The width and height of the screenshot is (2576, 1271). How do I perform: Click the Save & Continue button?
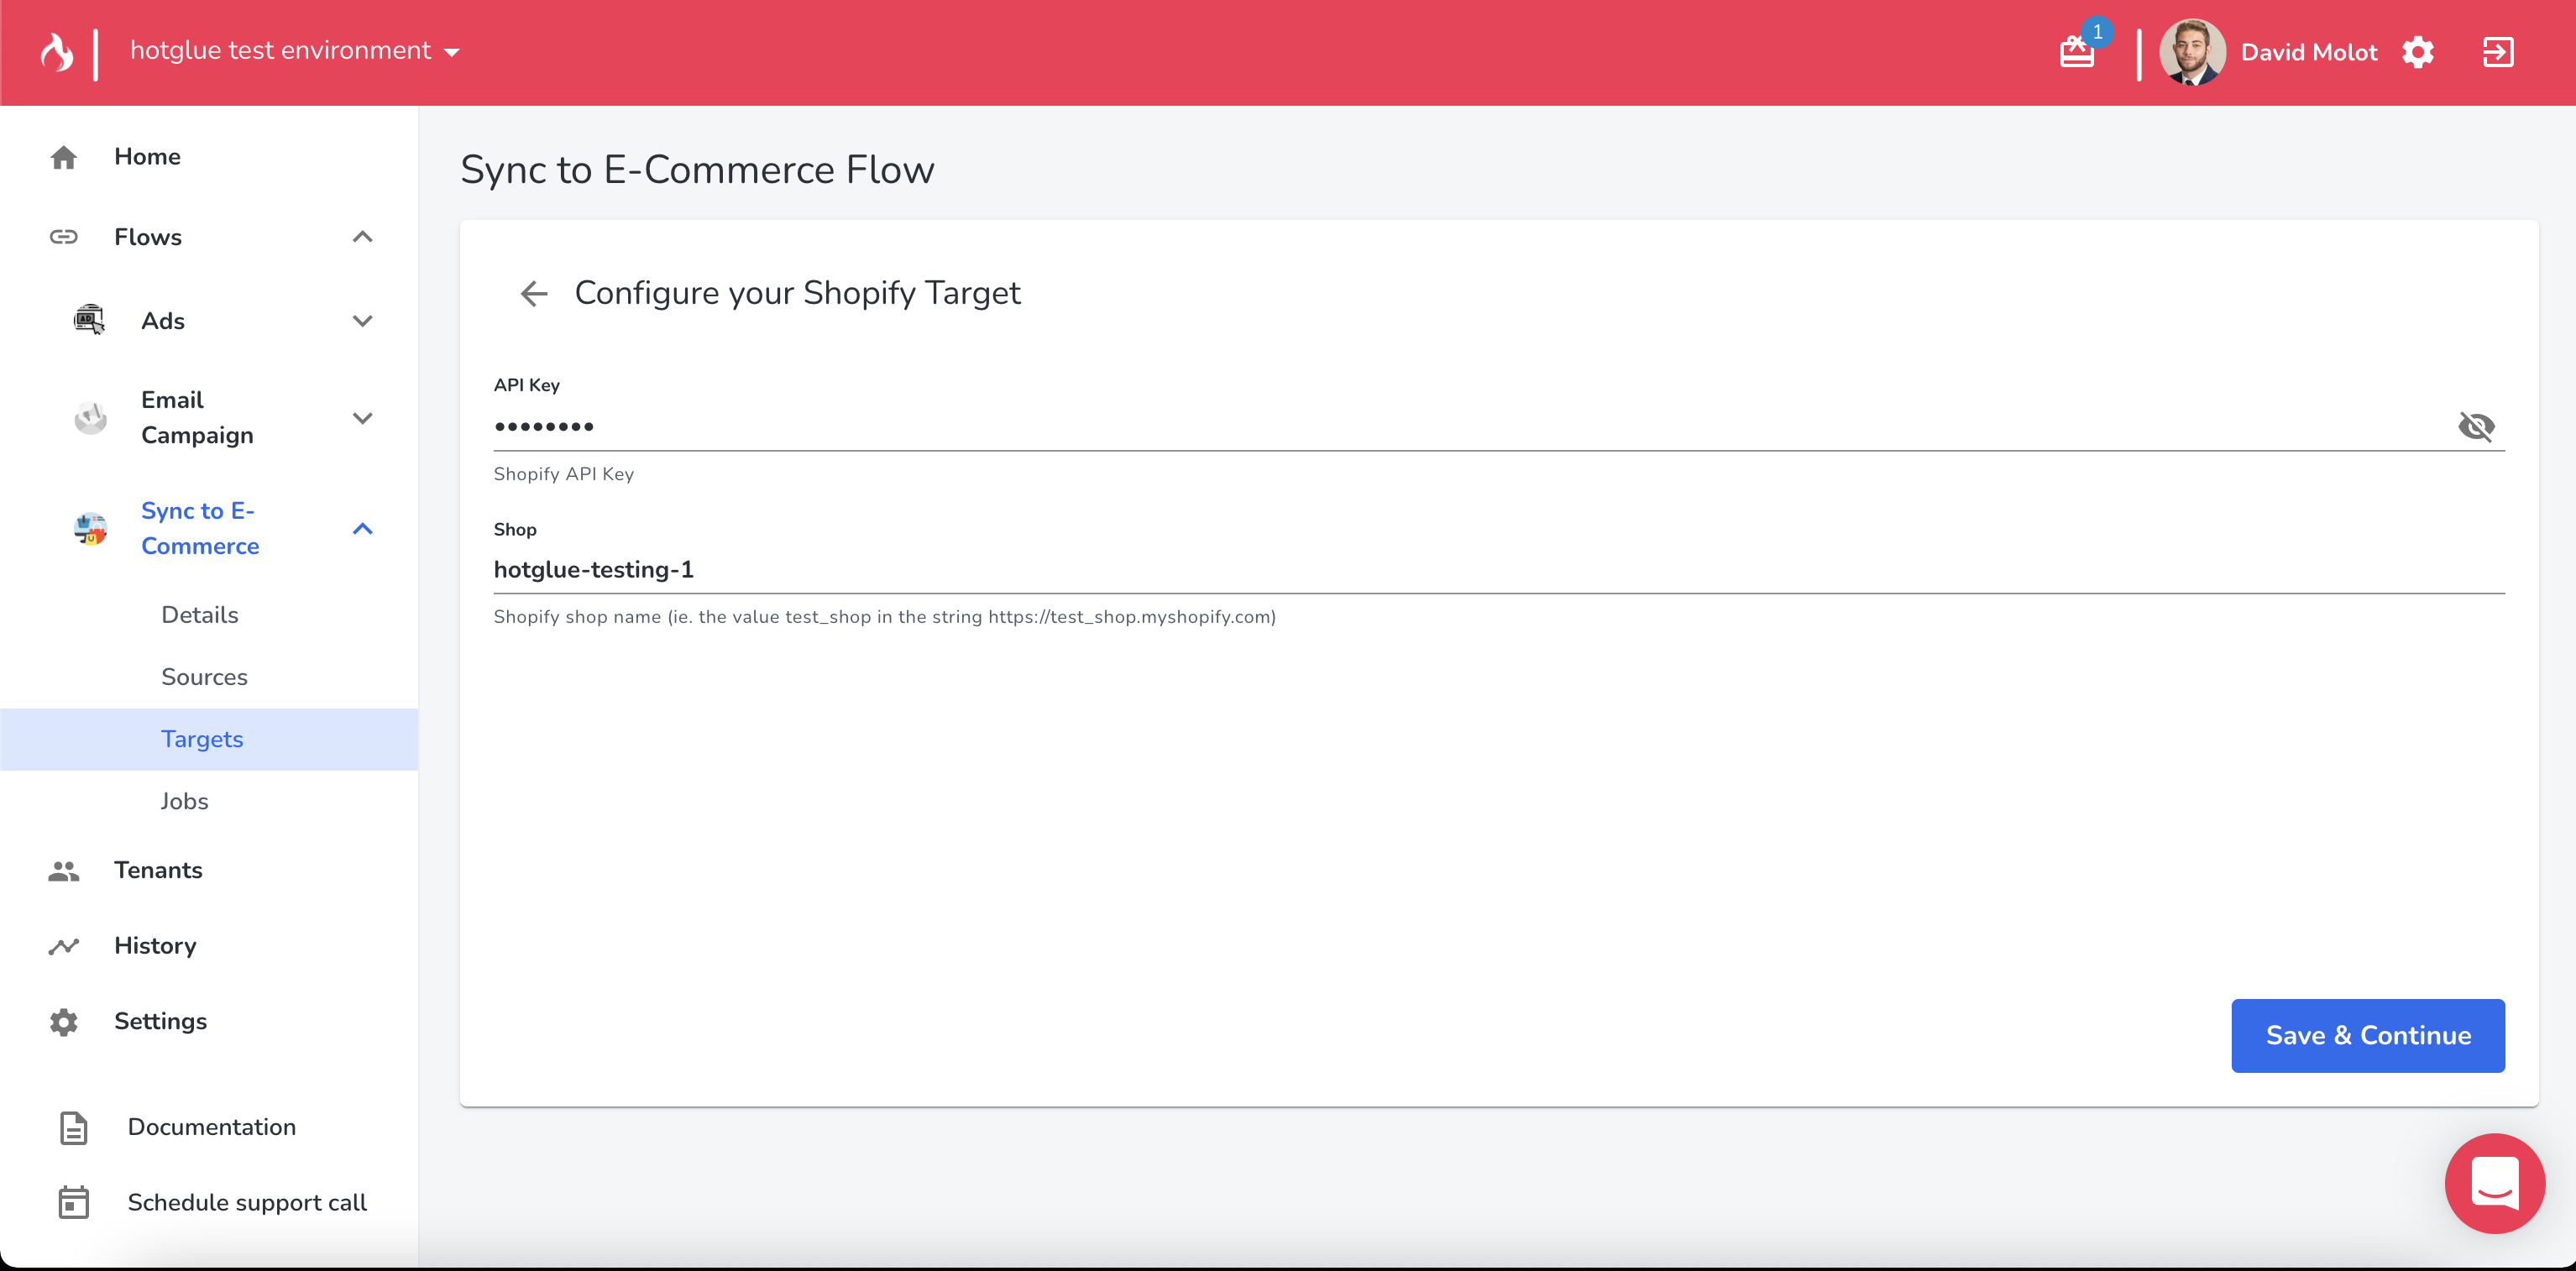tap(2367, 1035)
